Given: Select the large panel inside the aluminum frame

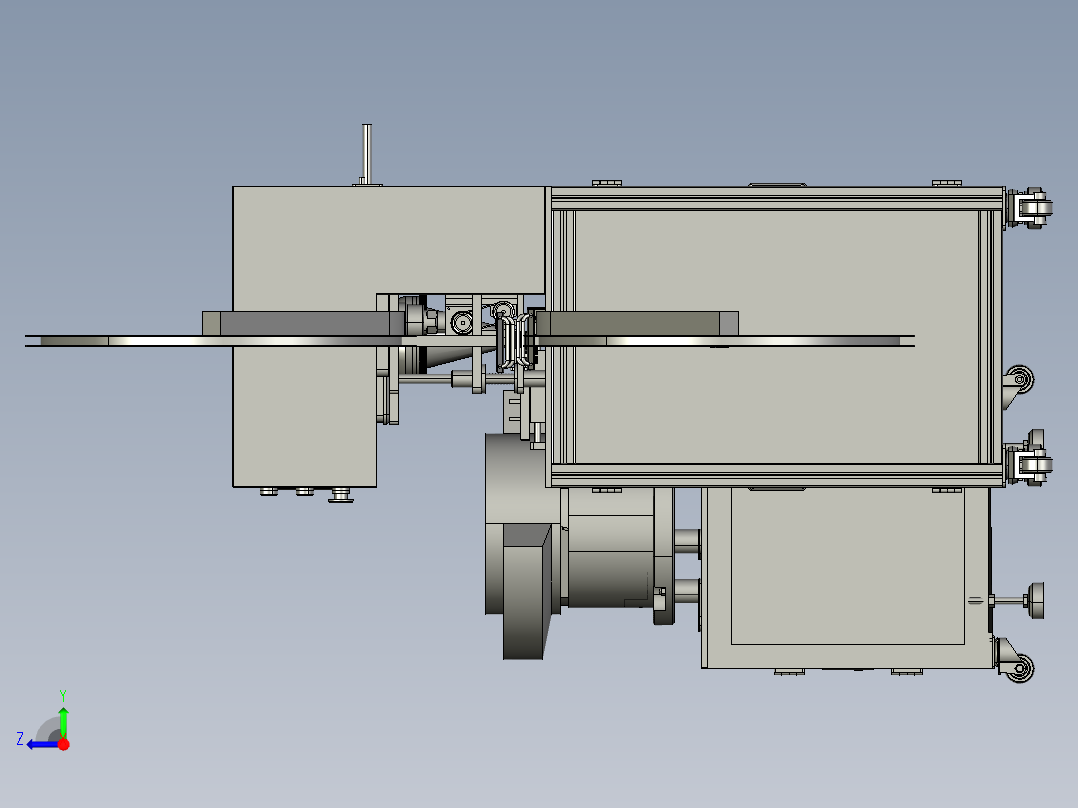Looking at the screenshot, I should (x=777, y=337).
